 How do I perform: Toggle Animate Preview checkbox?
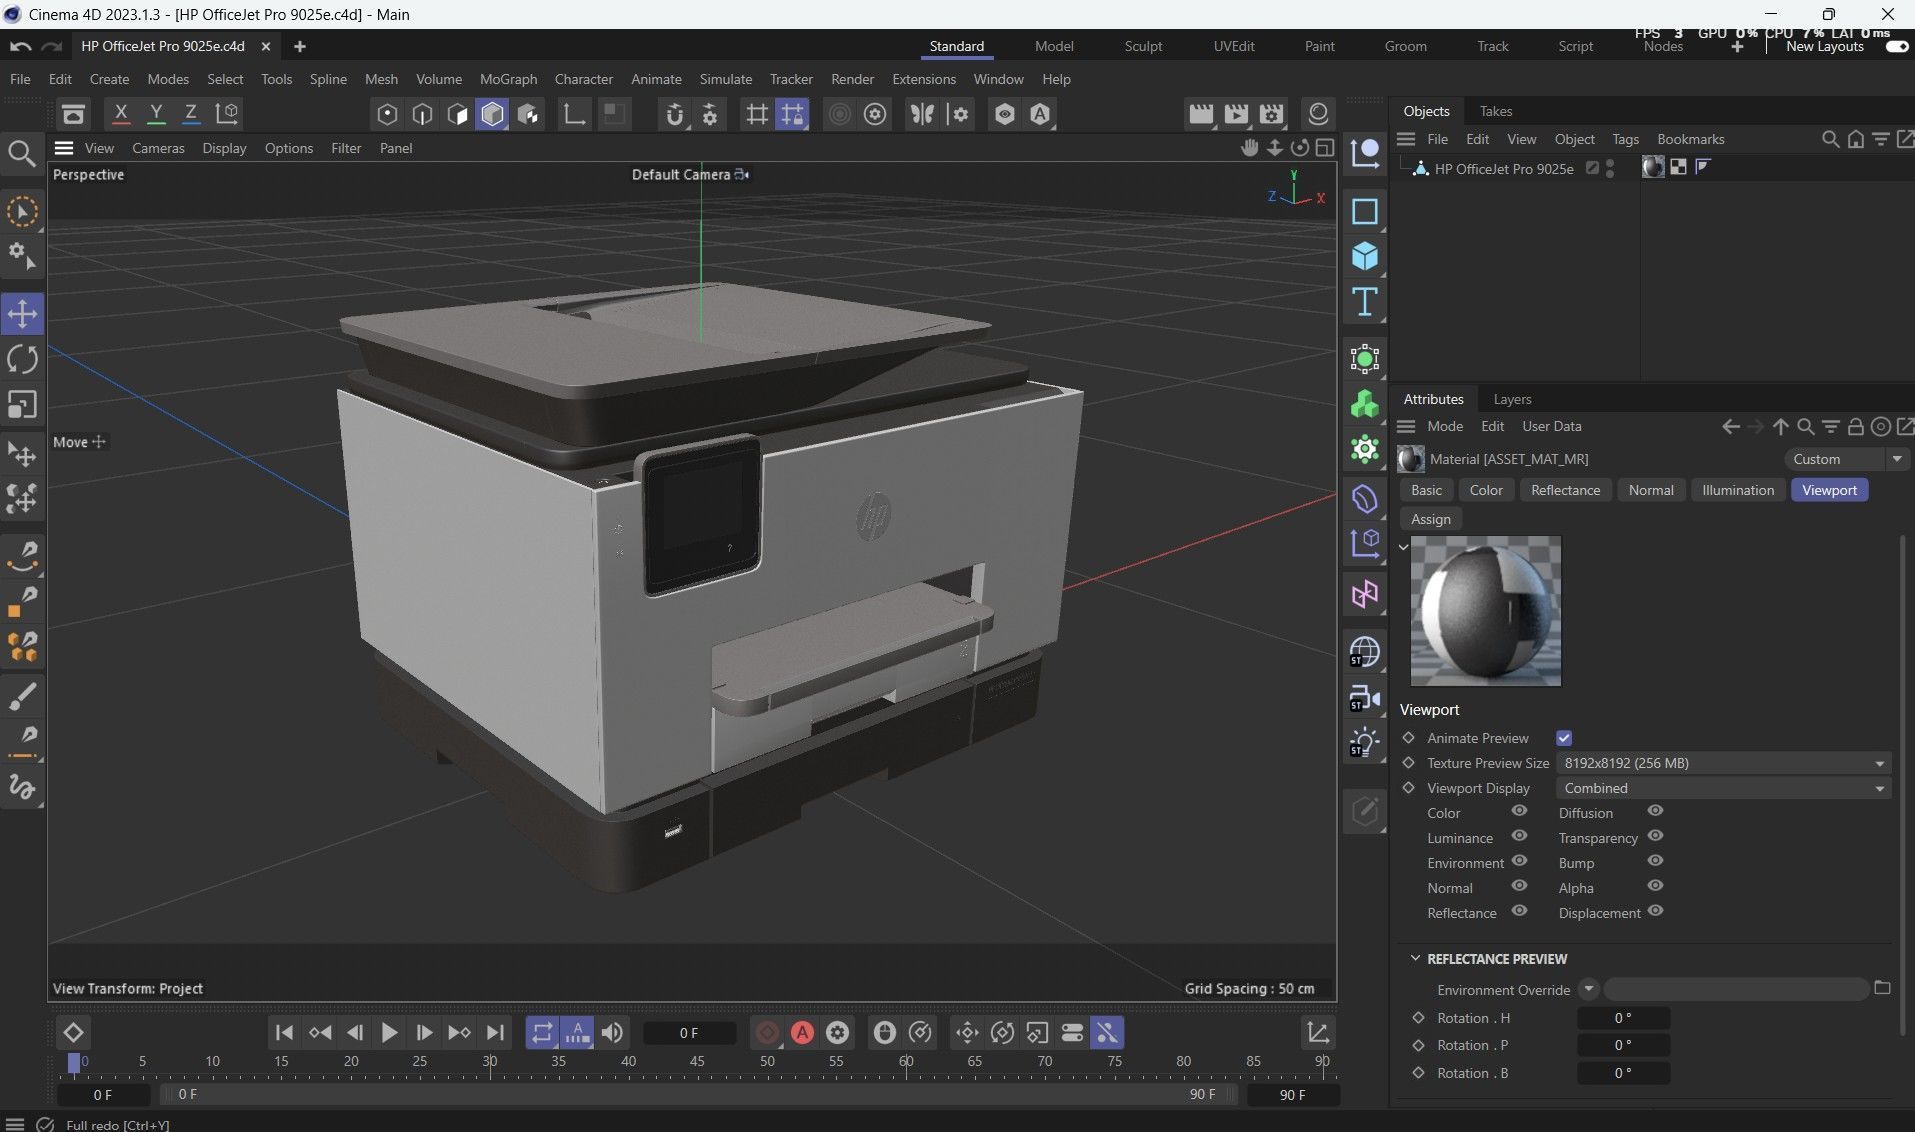point(1564,738)
